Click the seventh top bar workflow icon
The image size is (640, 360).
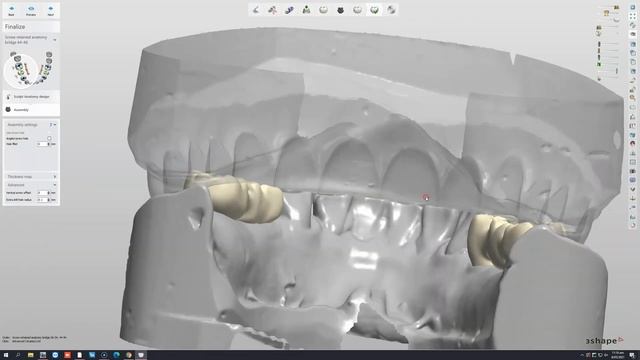point(357,10)
